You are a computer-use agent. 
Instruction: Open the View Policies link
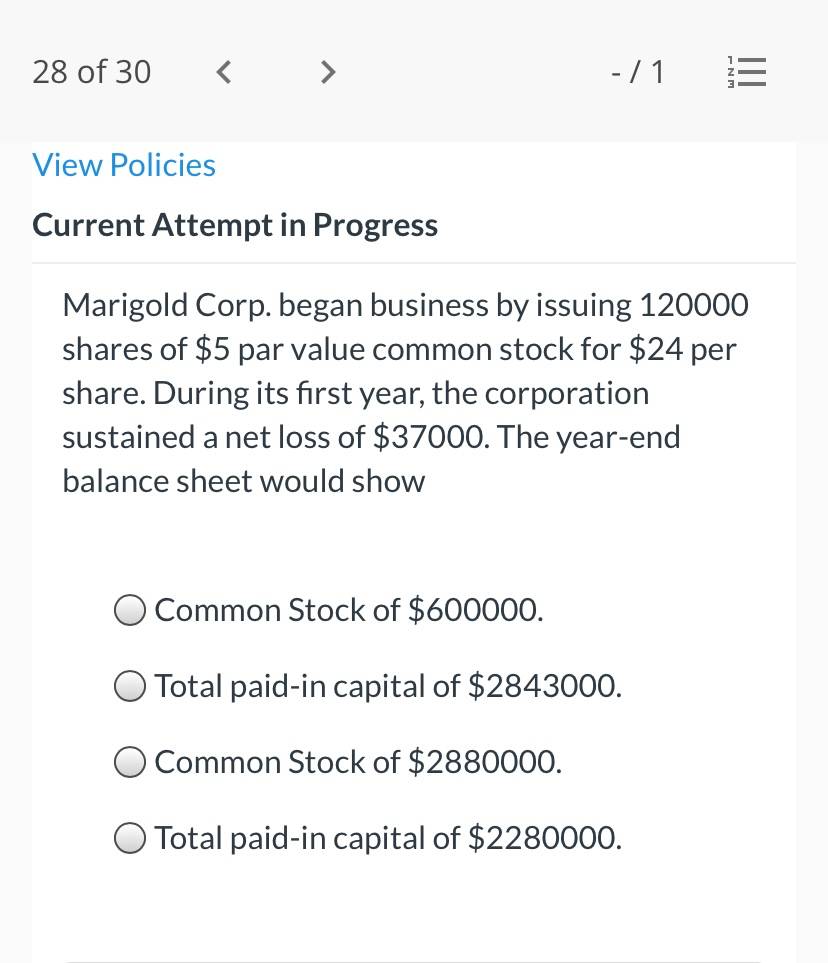(x=124, y=165)
